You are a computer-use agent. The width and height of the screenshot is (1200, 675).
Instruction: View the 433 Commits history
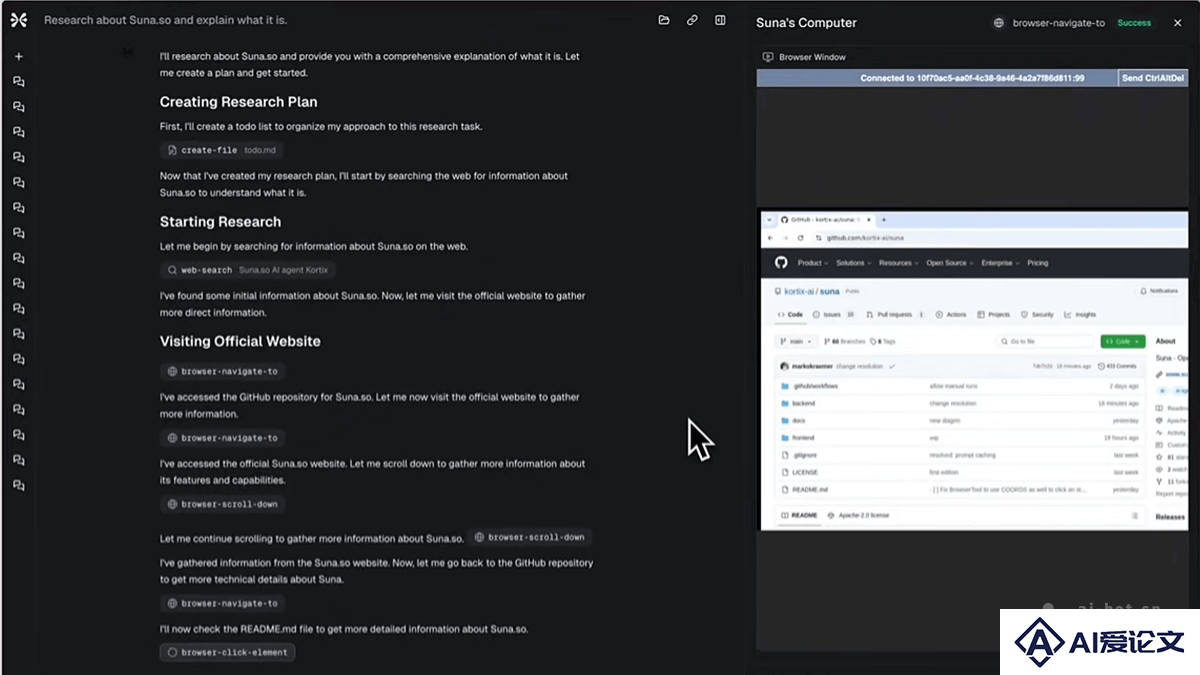click(1117, 366)
